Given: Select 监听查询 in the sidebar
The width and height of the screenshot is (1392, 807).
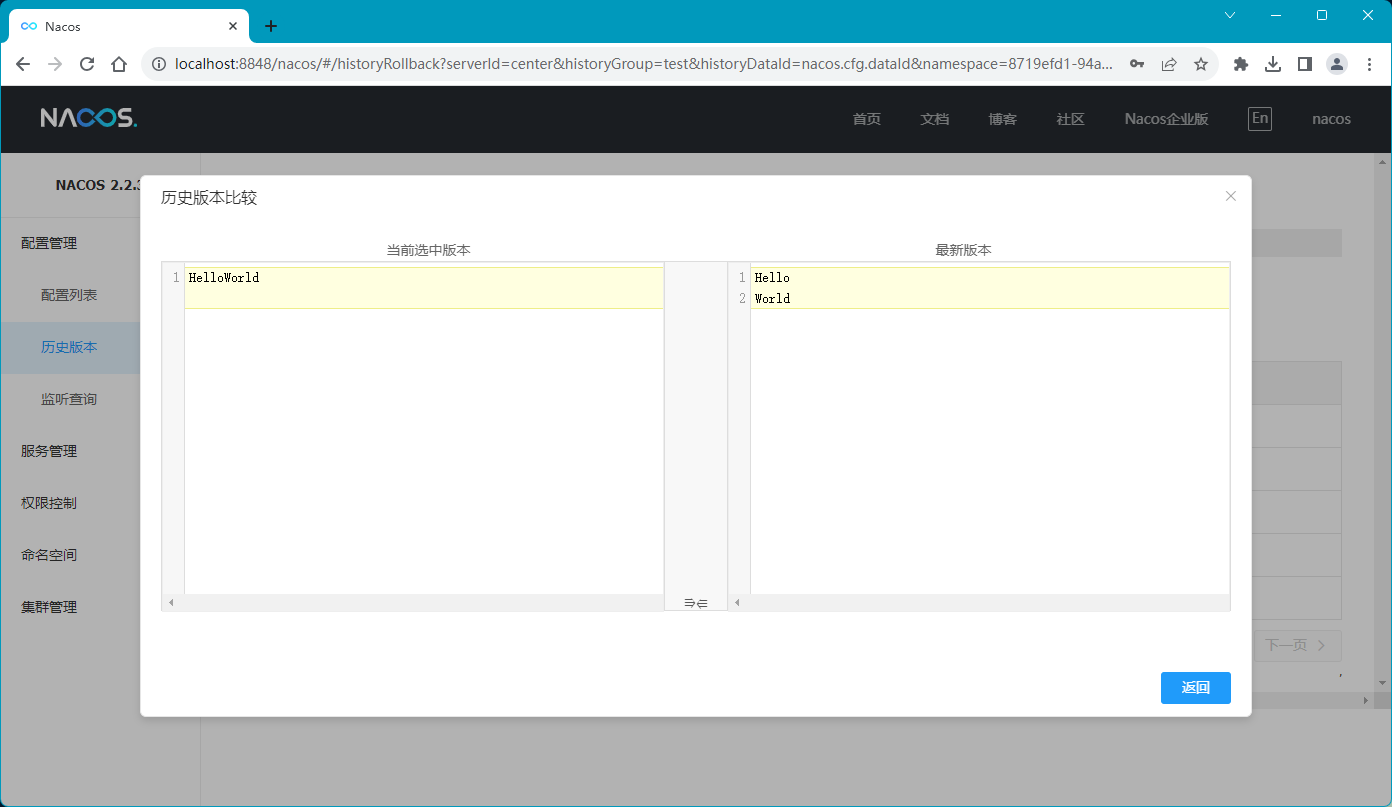Looking at the screenshot, I should (x=69, y=399).
